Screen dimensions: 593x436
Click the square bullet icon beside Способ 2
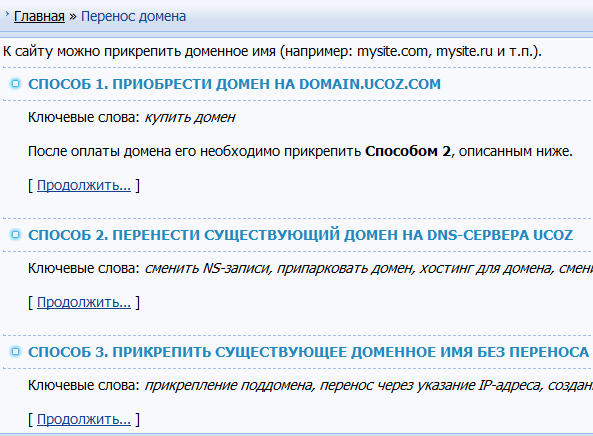[16, 235]
